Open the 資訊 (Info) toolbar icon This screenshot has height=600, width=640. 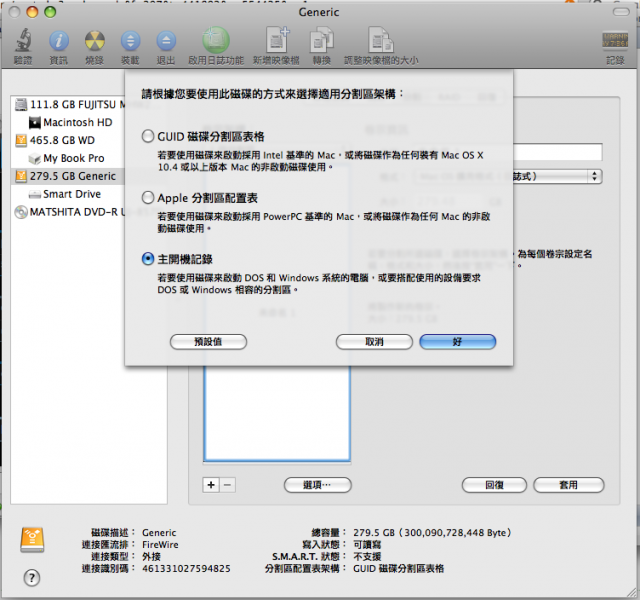tap(59, 41)
